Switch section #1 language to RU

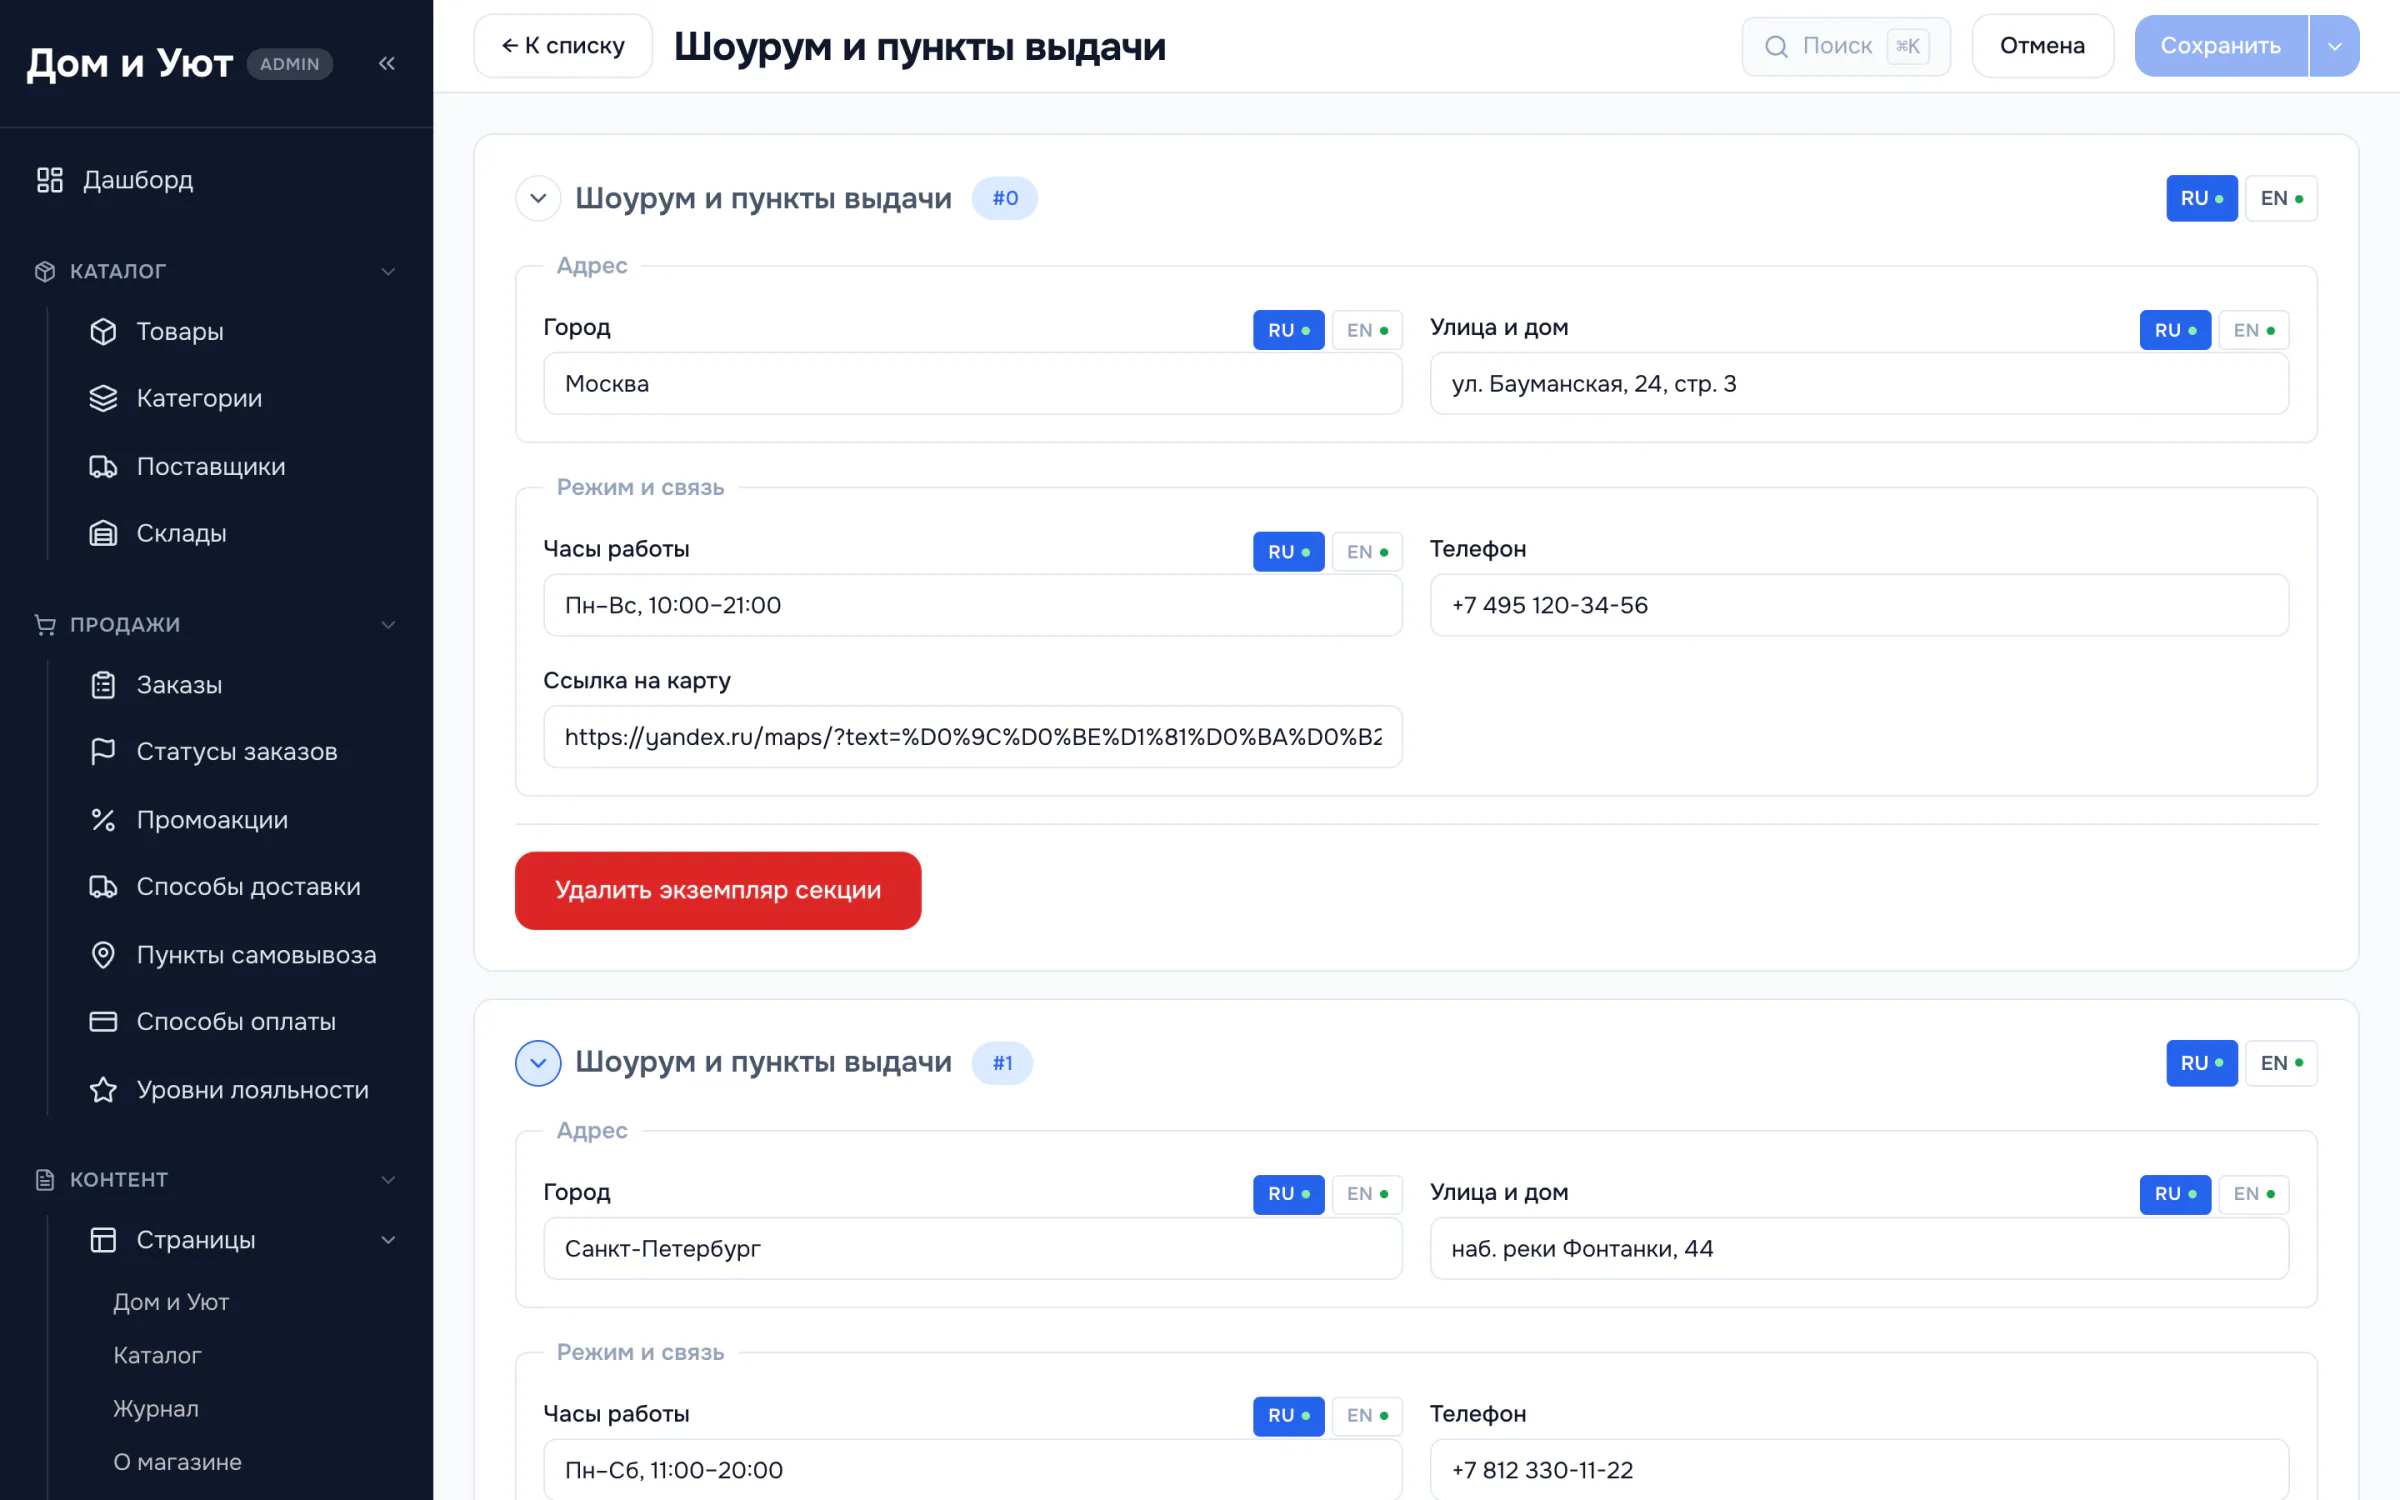(2201, 1063)
